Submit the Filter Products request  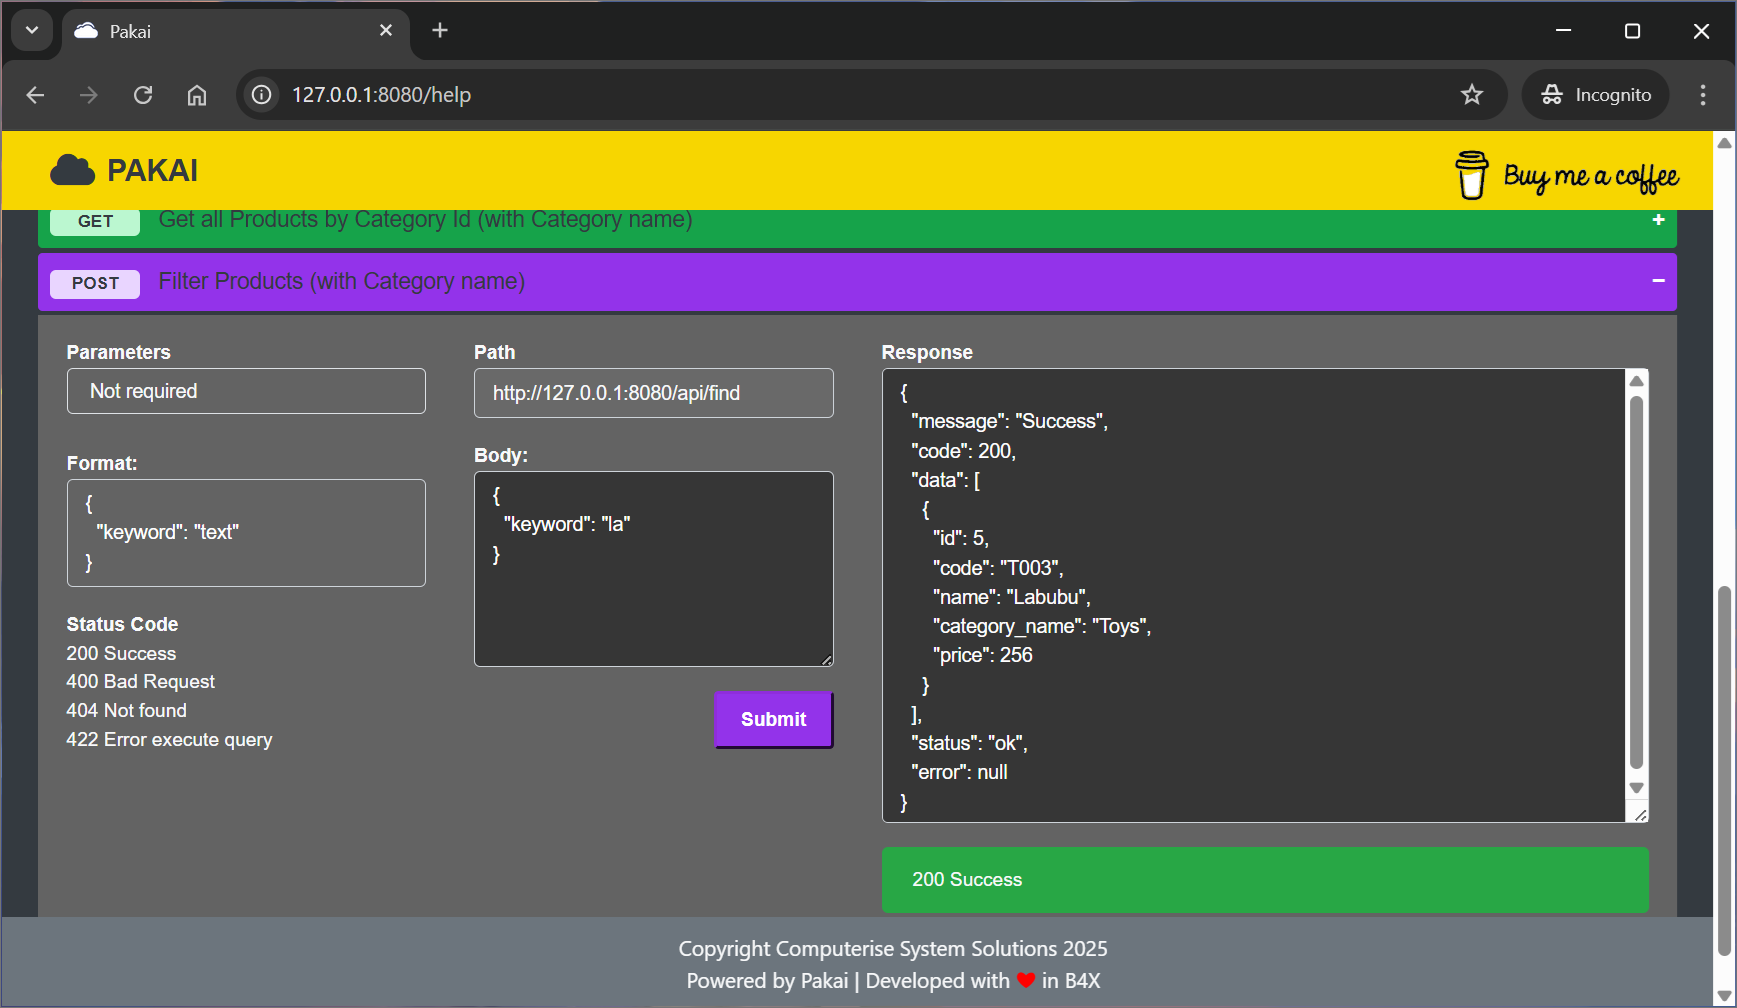774,720
